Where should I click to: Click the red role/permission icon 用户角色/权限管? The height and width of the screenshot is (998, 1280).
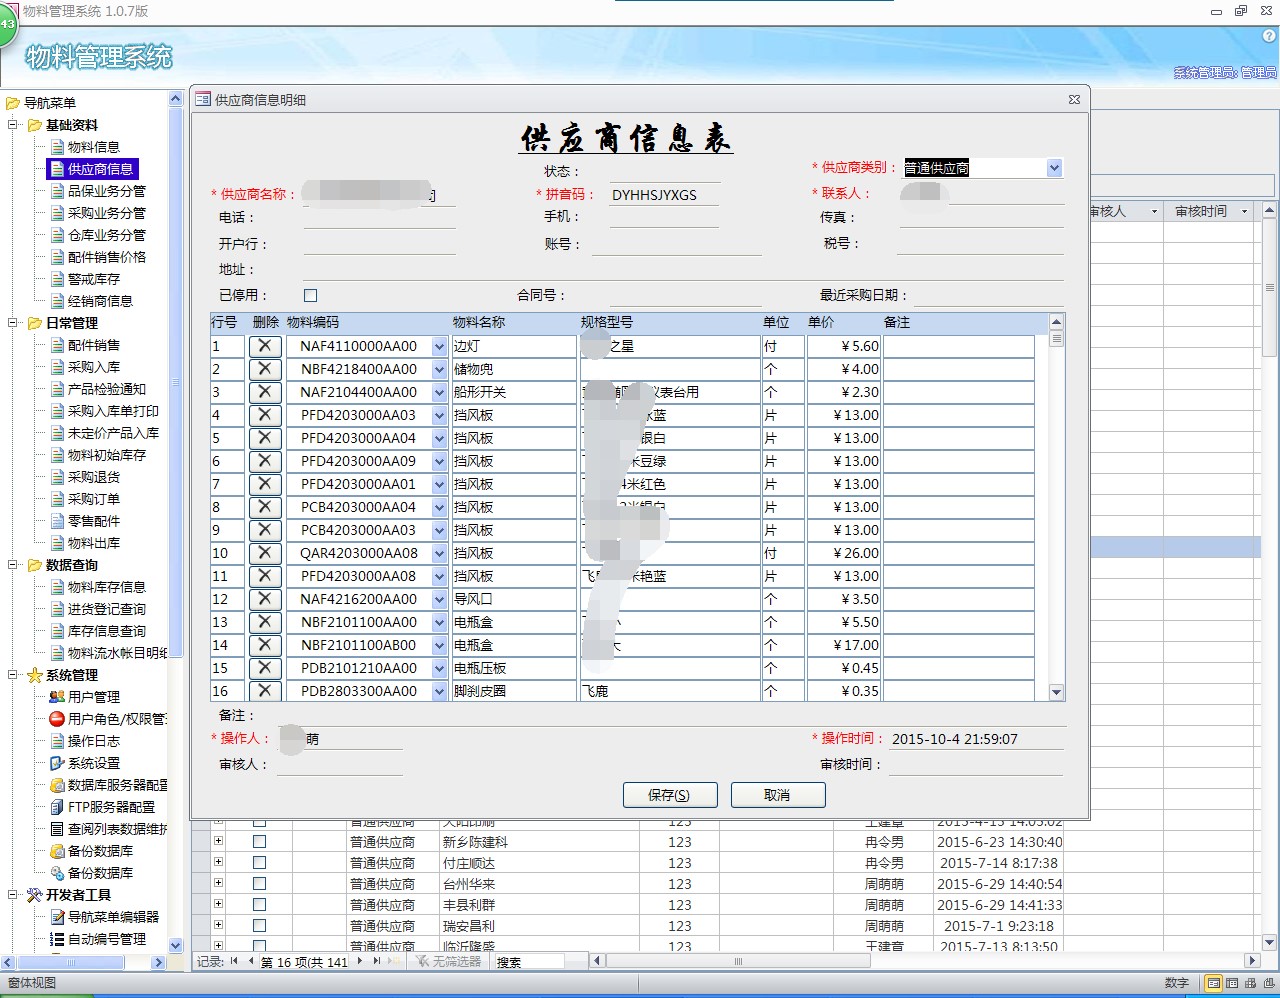[x=57, y=719]
